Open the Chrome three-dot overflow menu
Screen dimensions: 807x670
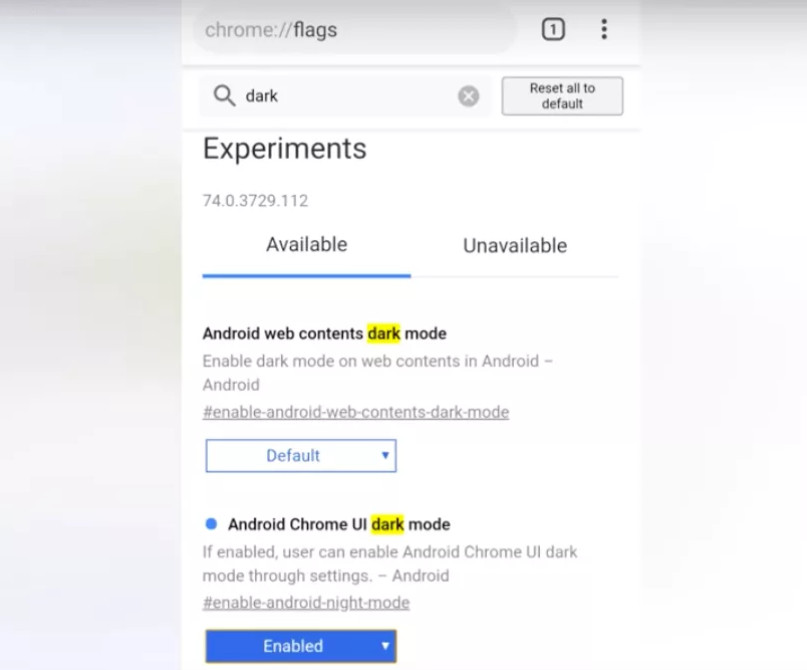tap(604, 29)
